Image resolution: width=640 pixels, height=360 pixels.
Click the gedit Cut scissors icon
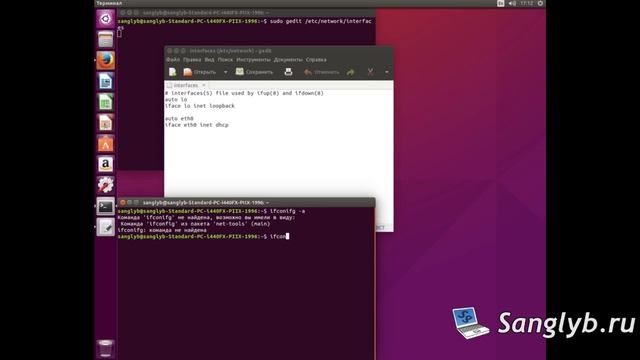pyautogui.click(x=370, y=72)
